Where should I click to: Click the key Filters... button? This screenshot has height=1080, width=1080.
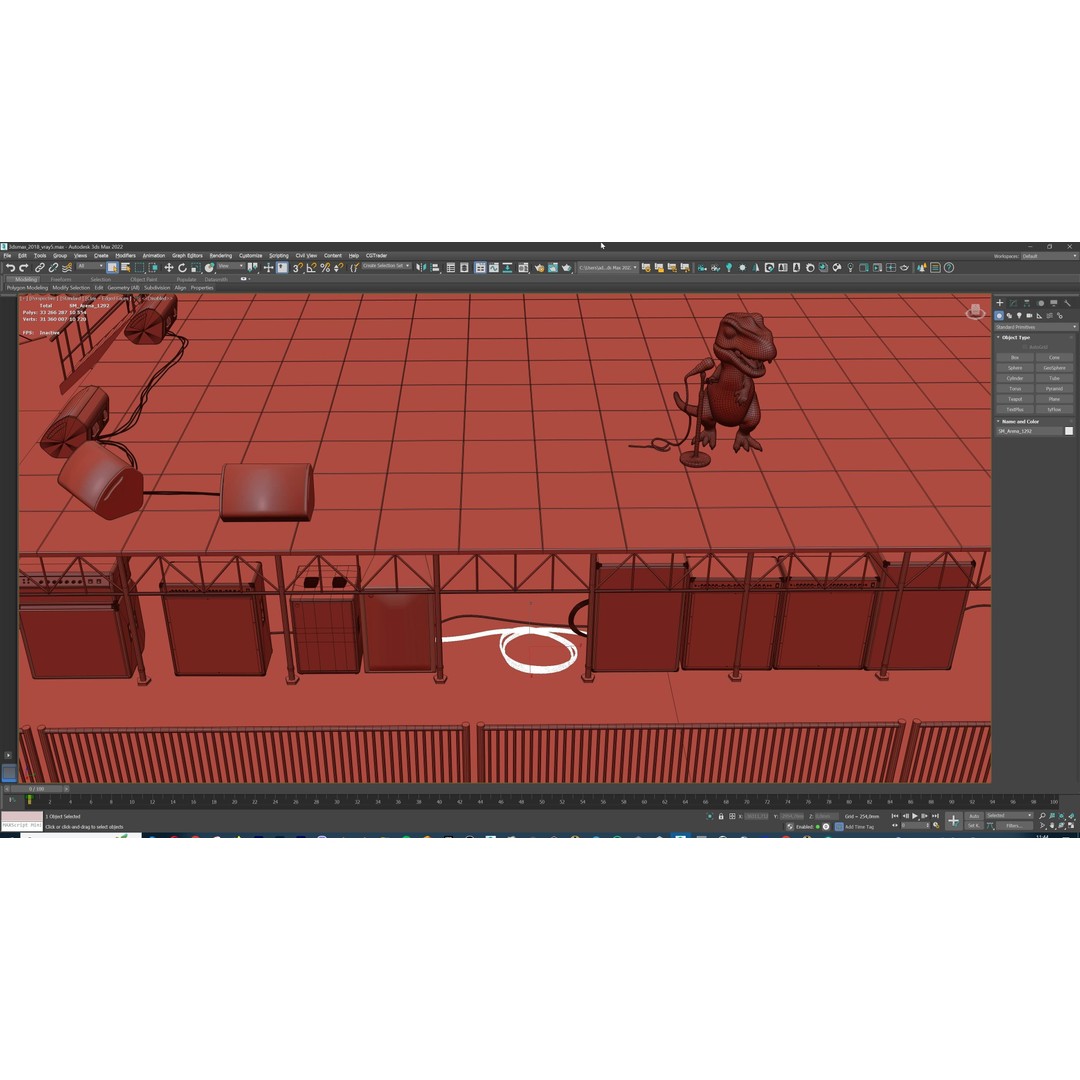point(1015,825)
